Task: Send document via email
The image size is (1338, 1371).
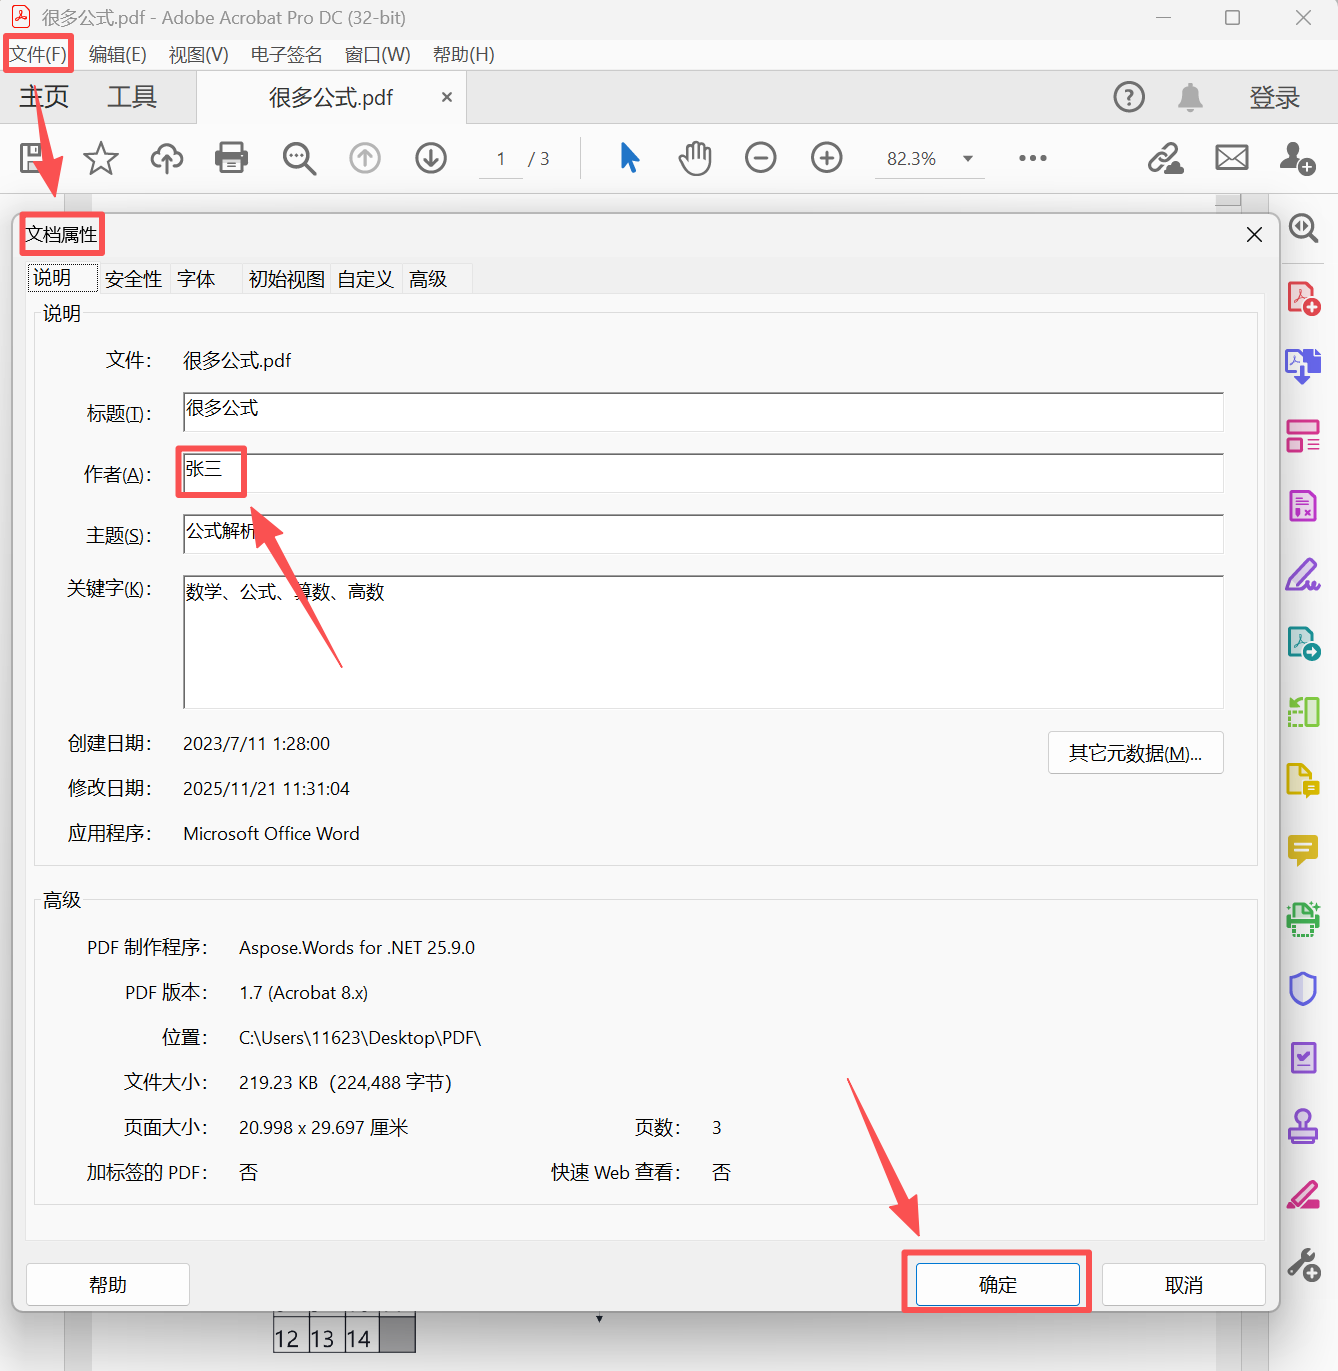Action: click(1231, 158)
